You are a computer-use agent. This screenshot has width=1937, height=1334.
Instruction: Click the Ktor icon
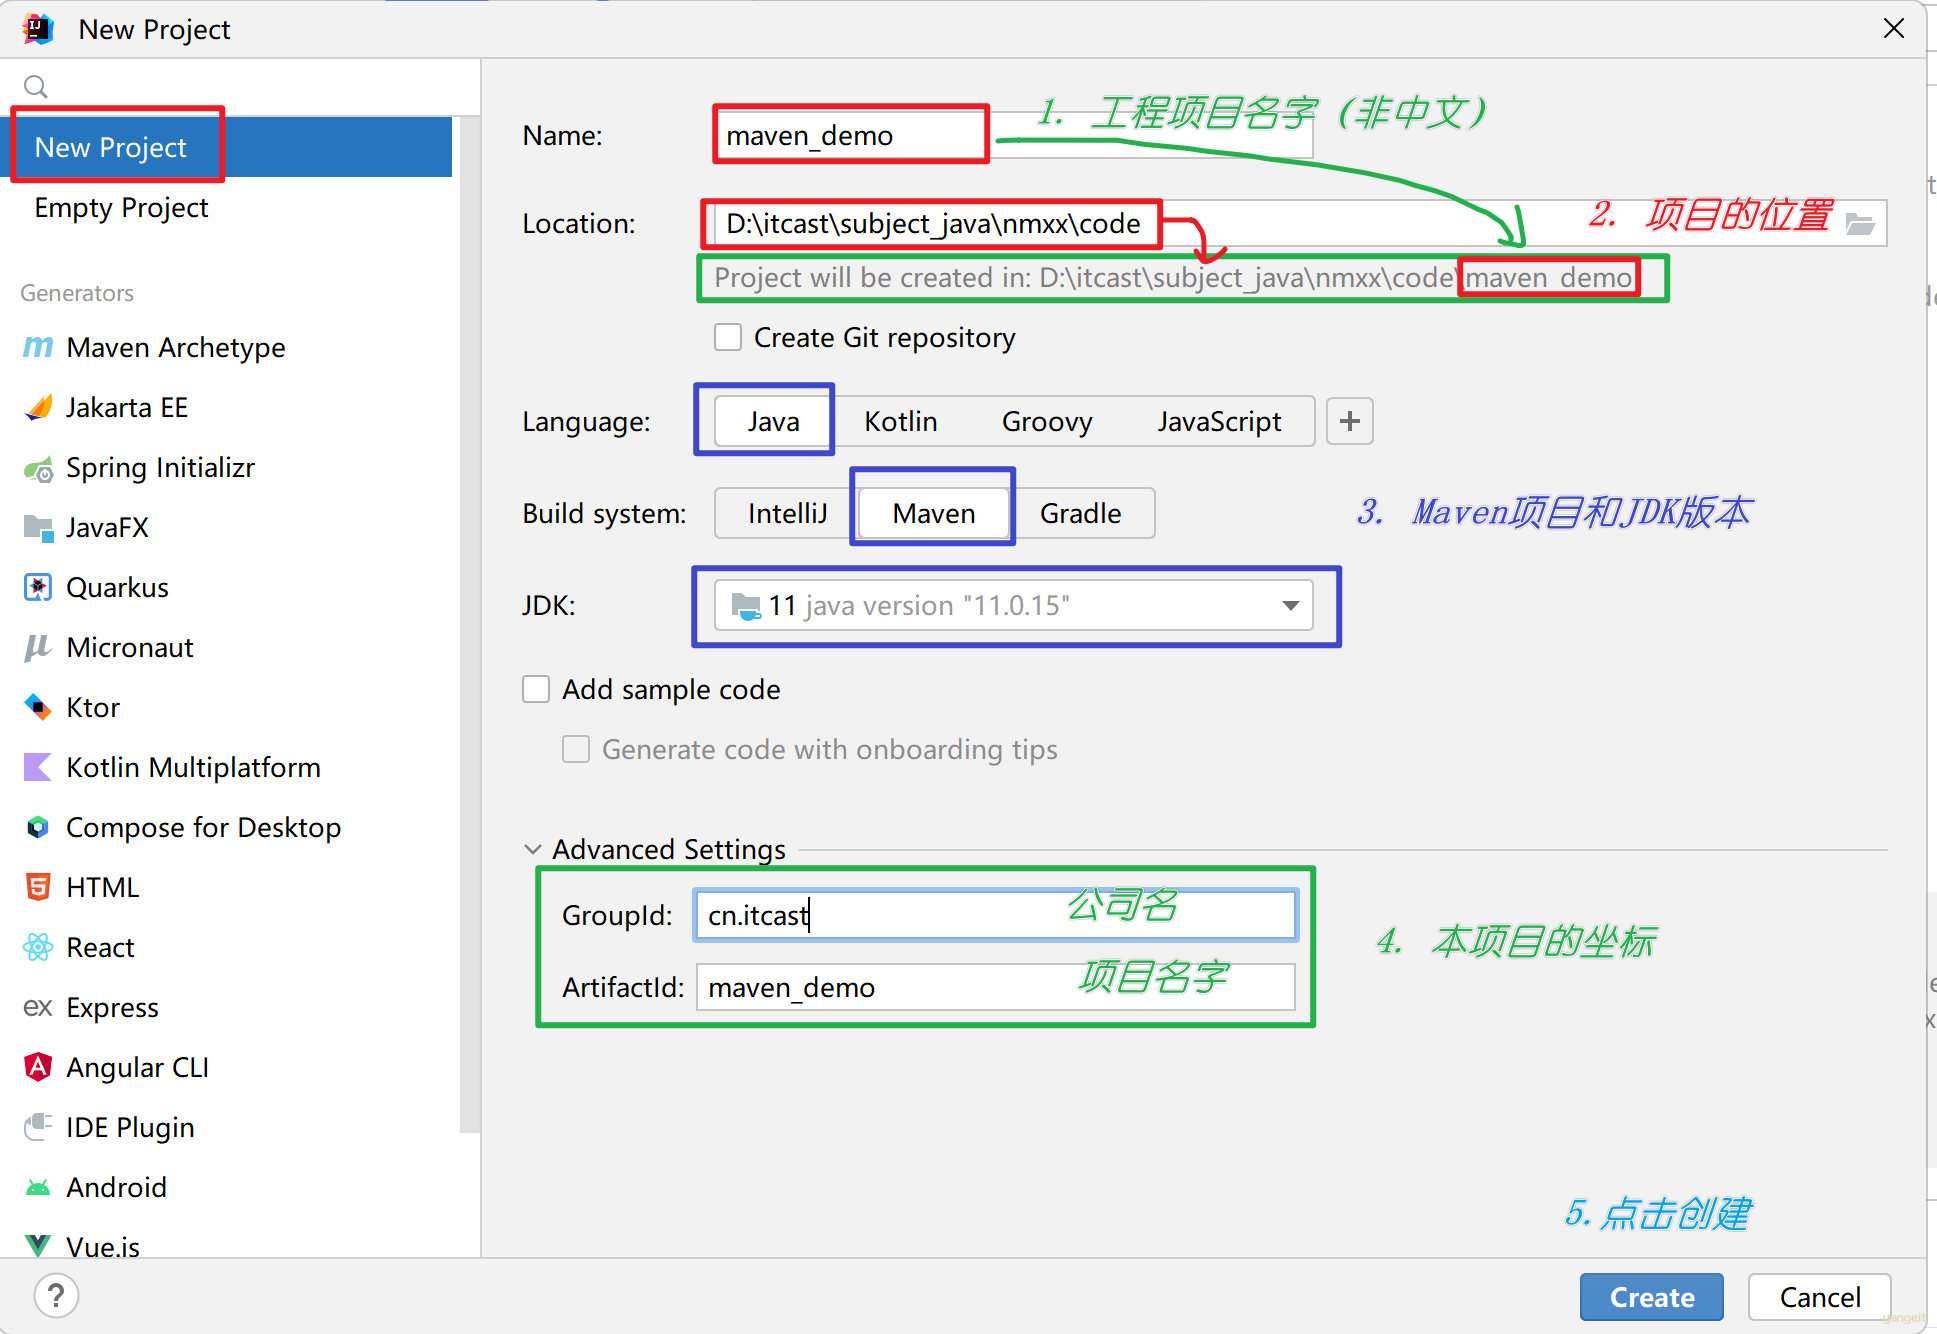click(38, 707)
